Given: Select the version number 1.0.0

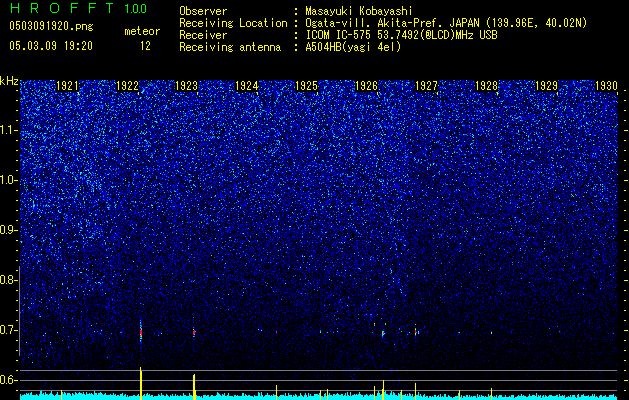Looking at the screenshot, I should click(135, 8).
